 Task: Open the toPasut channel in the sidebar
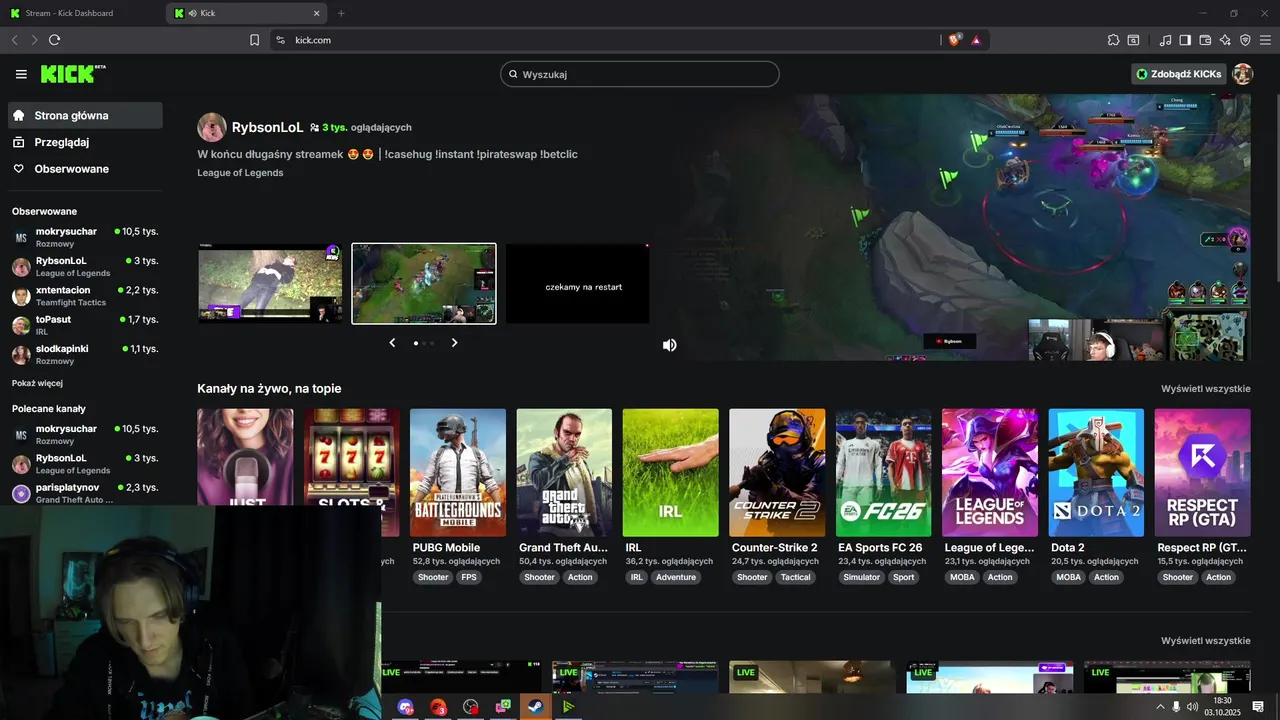85,325
